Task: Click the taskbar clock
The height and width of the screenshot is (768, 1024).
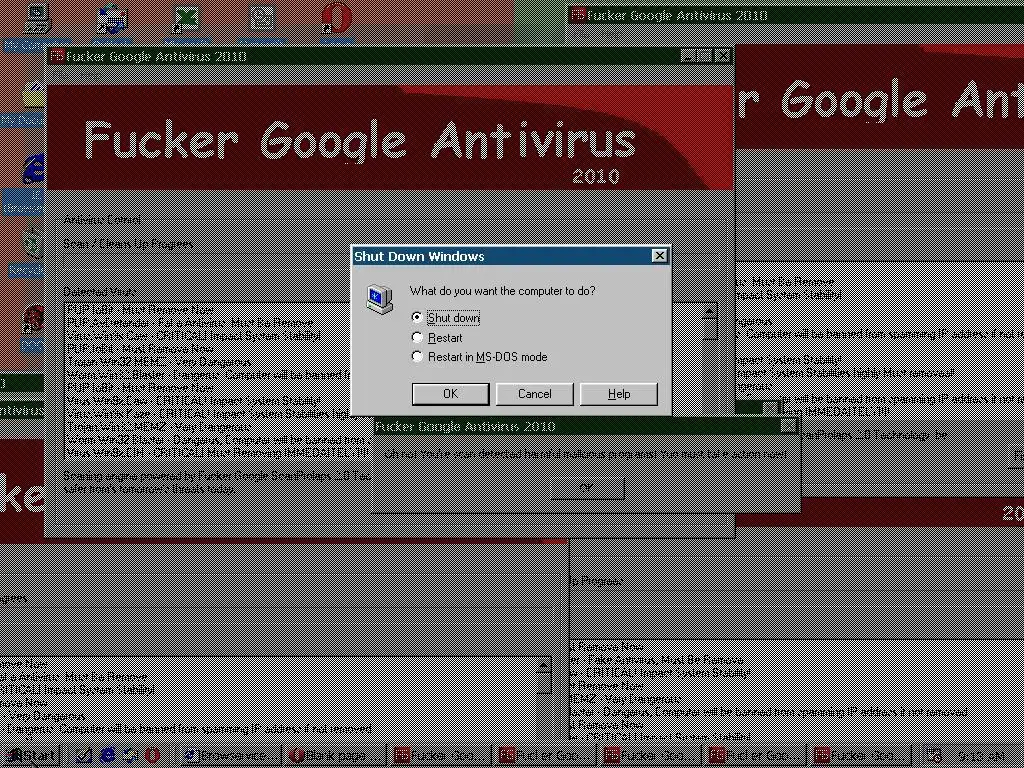Action: (982, 756)
